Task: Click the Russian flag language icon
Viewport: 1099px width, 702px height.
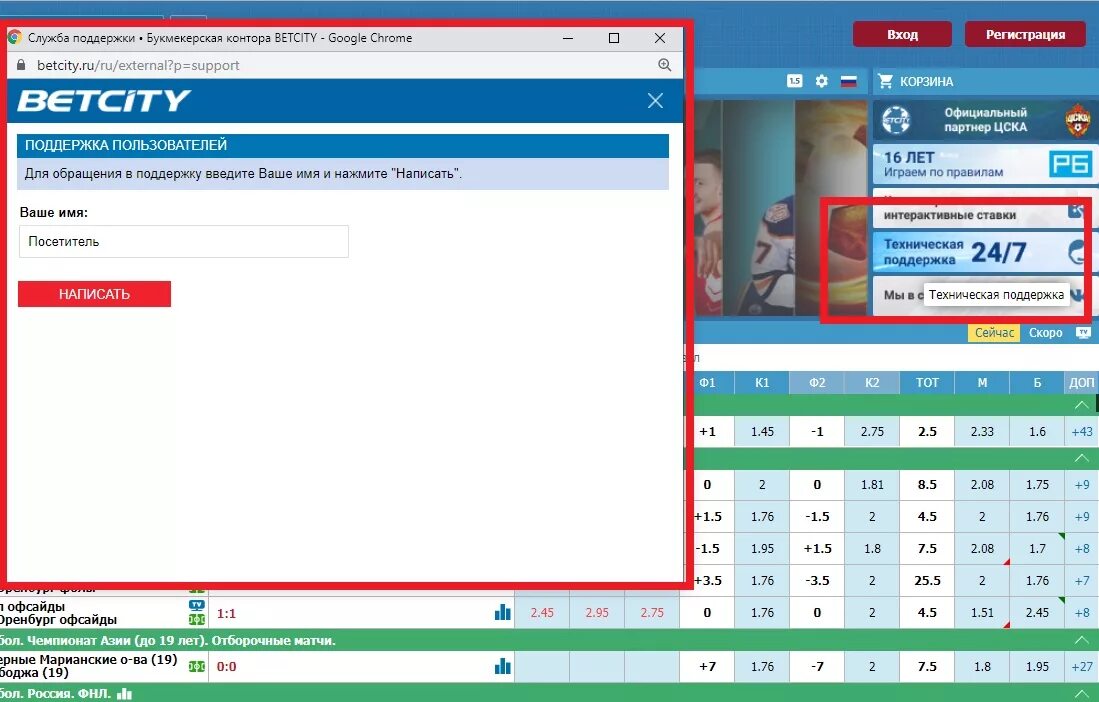Action: pos(849,81)
